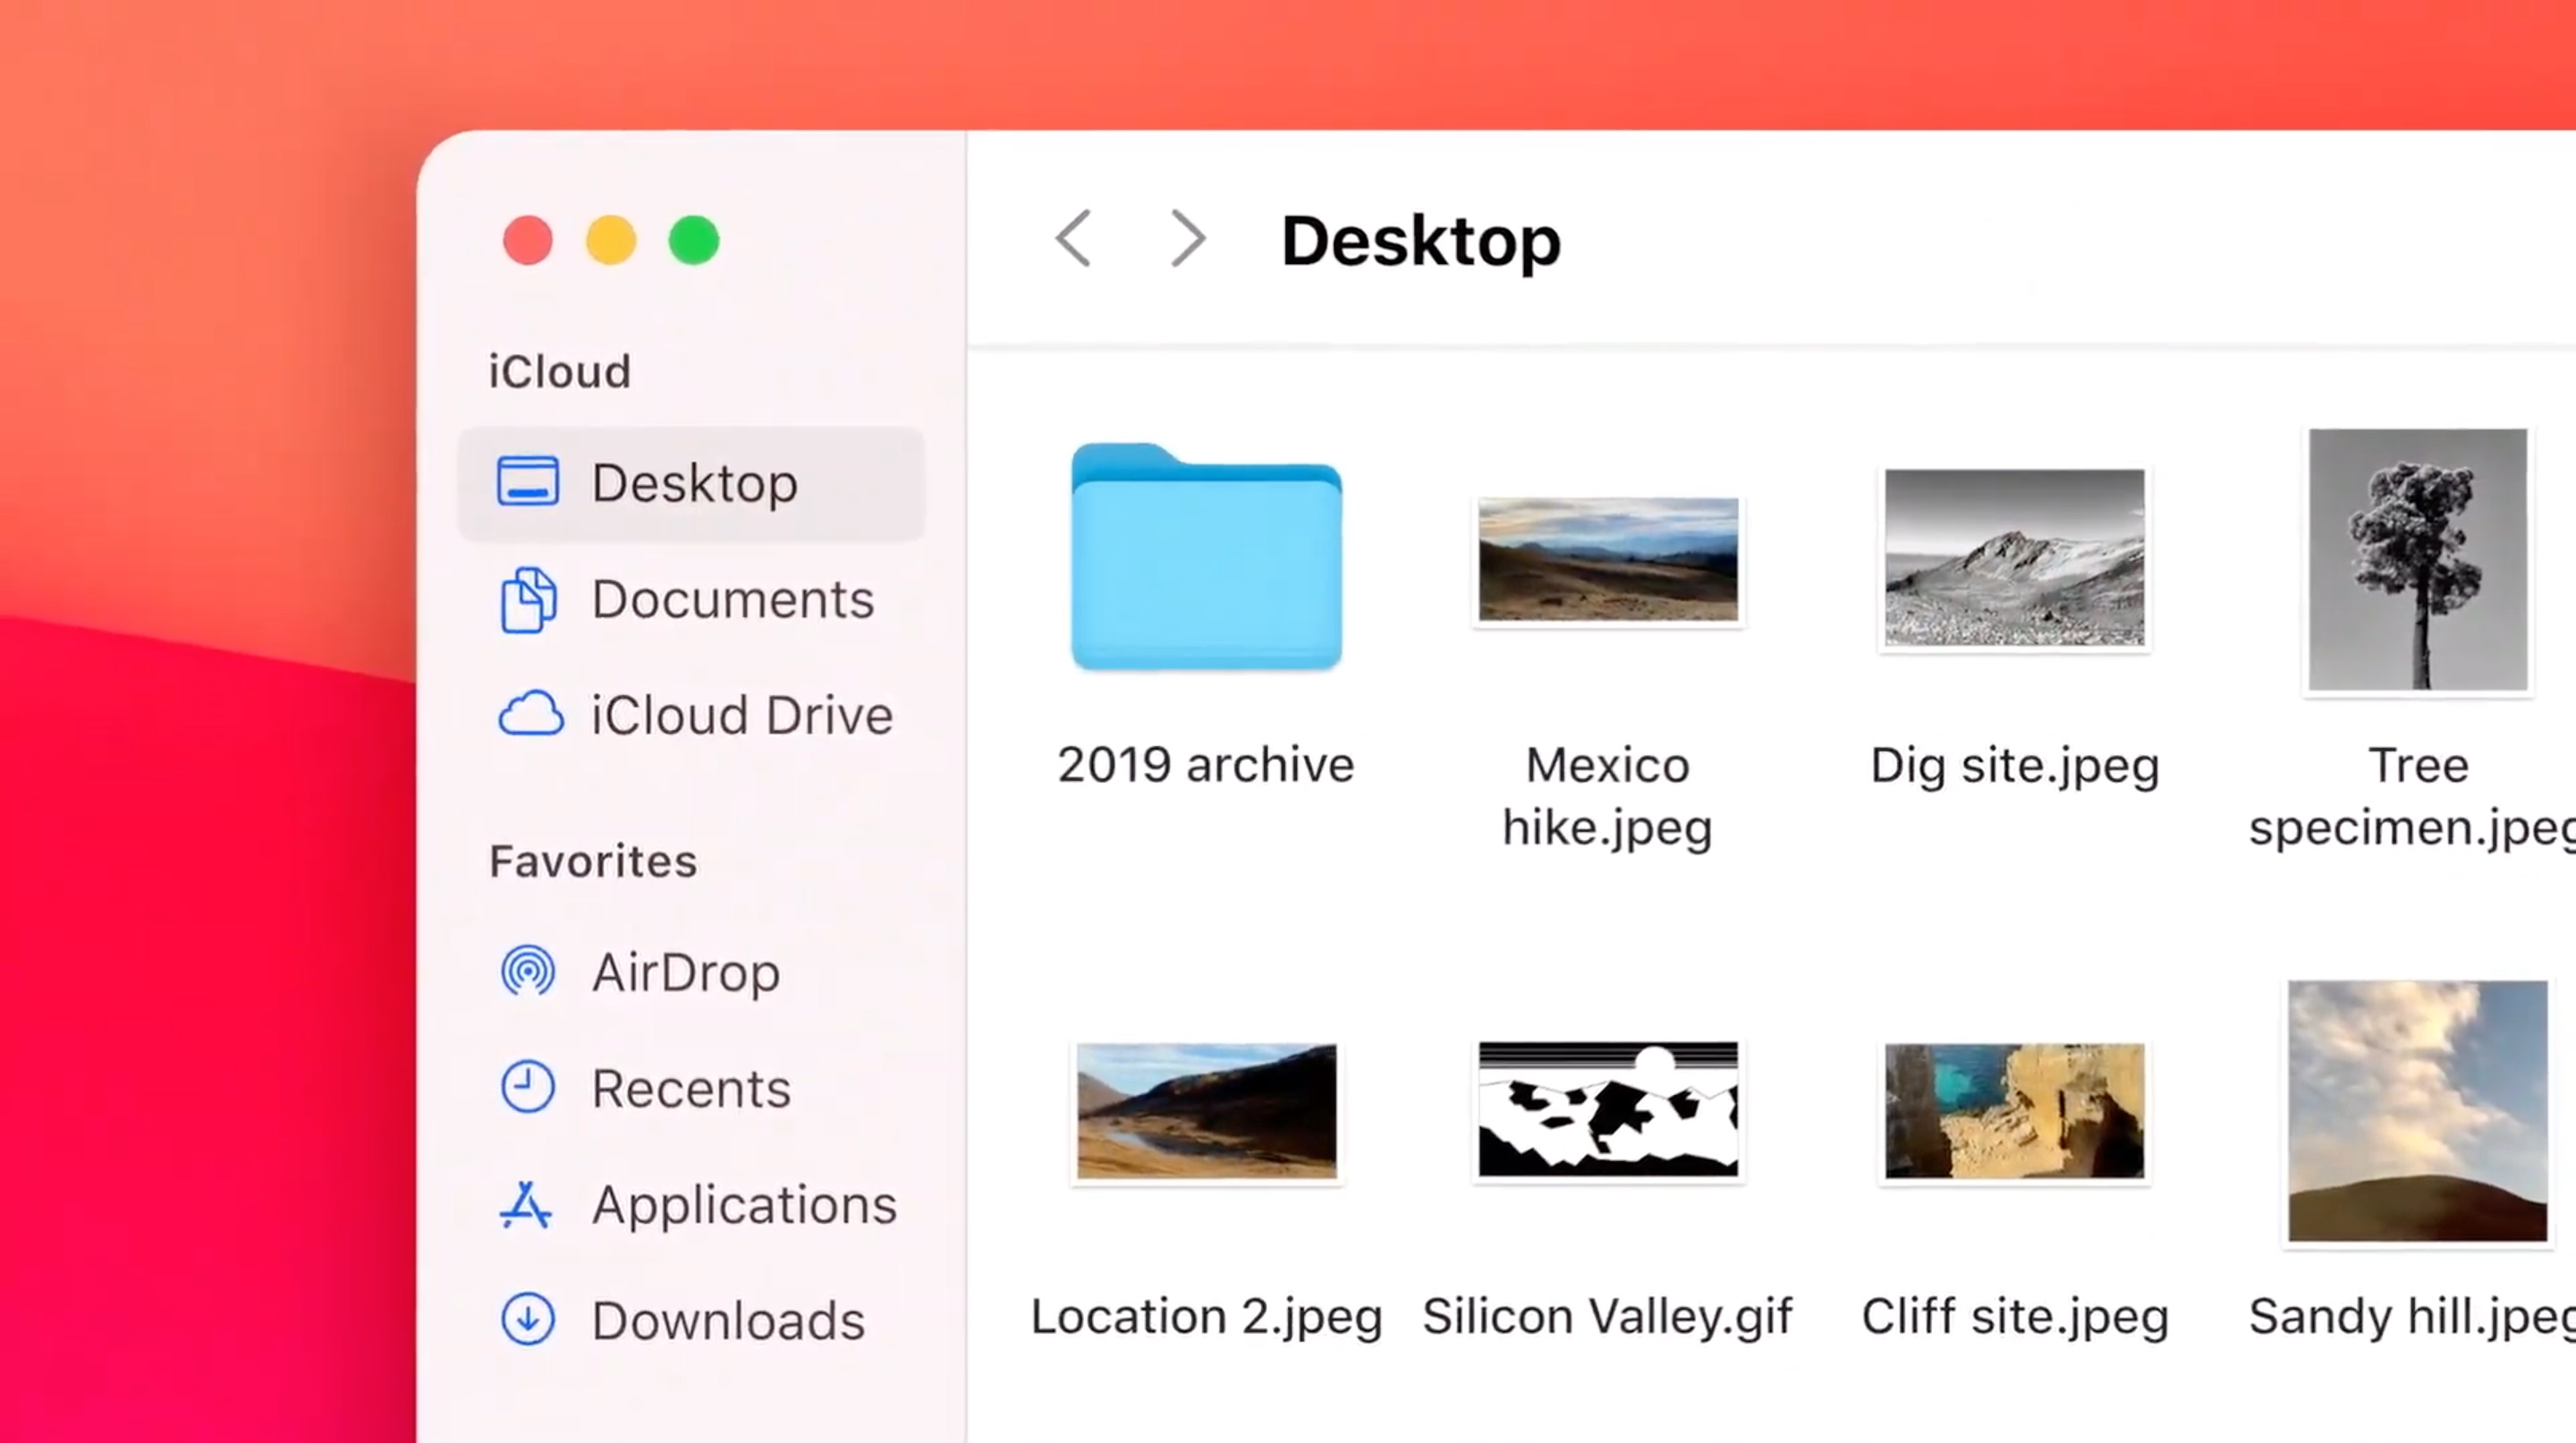The width and height of the screenshot is (2576, 1443).
Task: Click the AirDrop icon
Action: (527, 971)
